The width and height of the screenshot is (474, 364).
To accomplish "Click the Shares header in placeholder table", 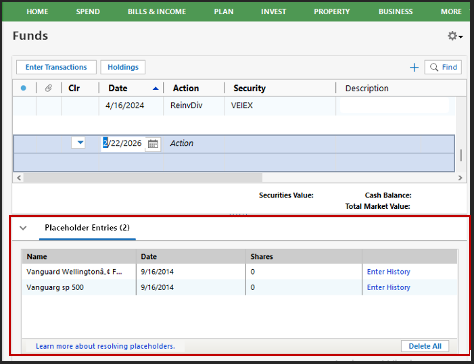I will tap(262, 257).
